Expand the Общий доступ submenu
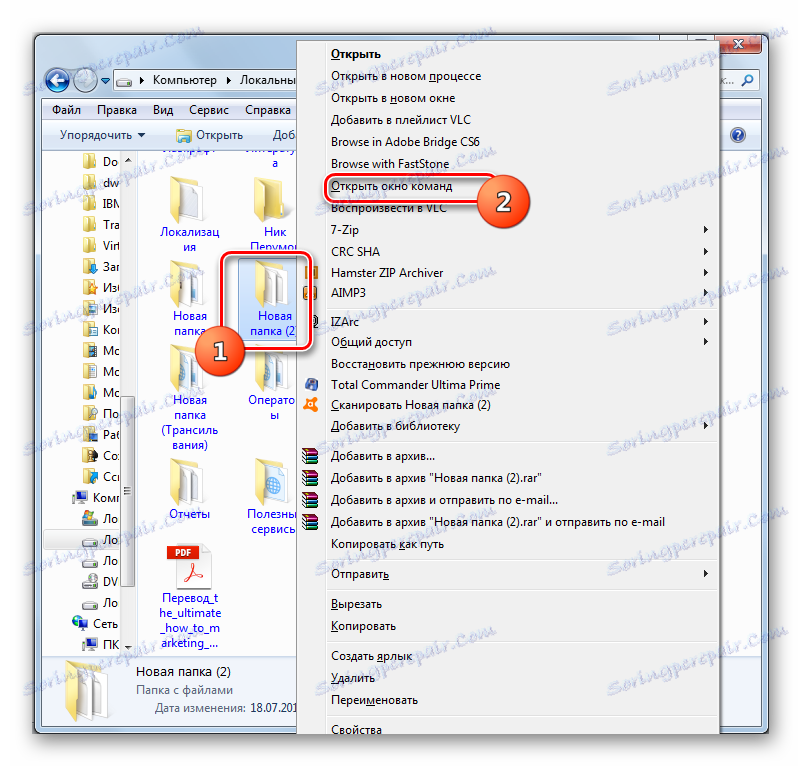The width and height of the screenshot is (801, 766). pos(705,341)
